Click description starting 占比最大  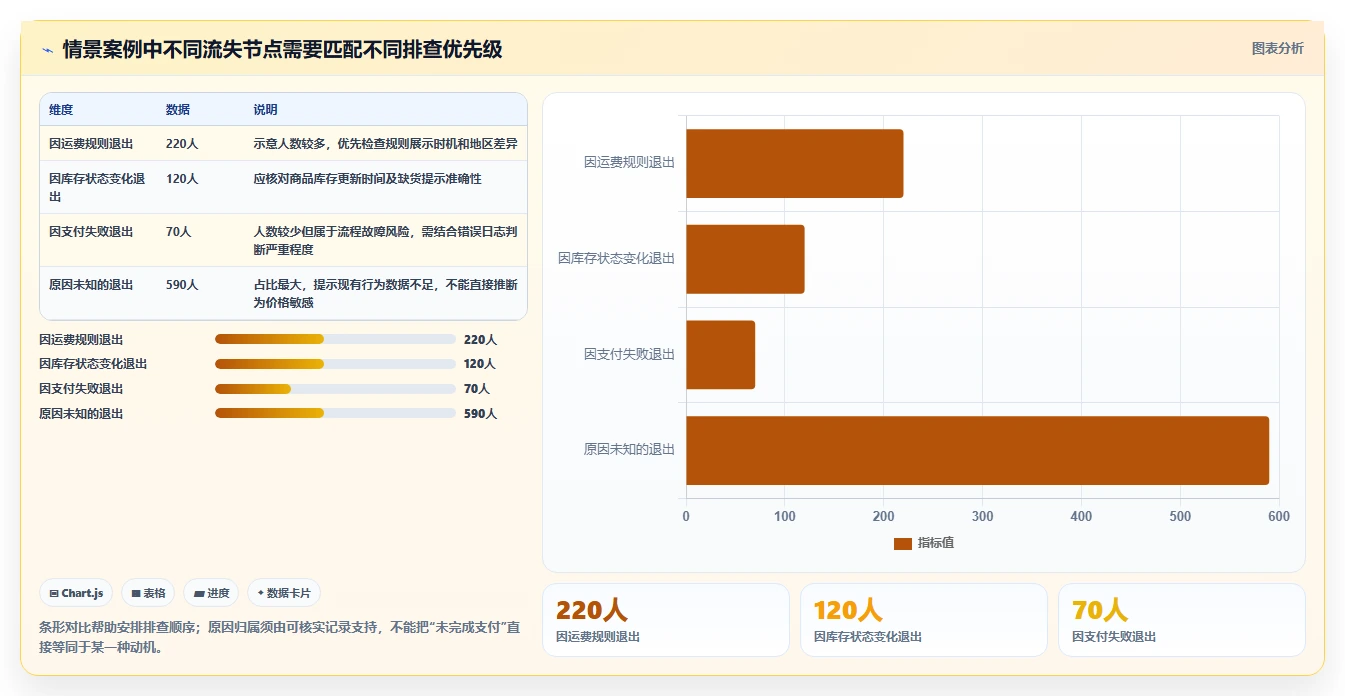(386, 293)
